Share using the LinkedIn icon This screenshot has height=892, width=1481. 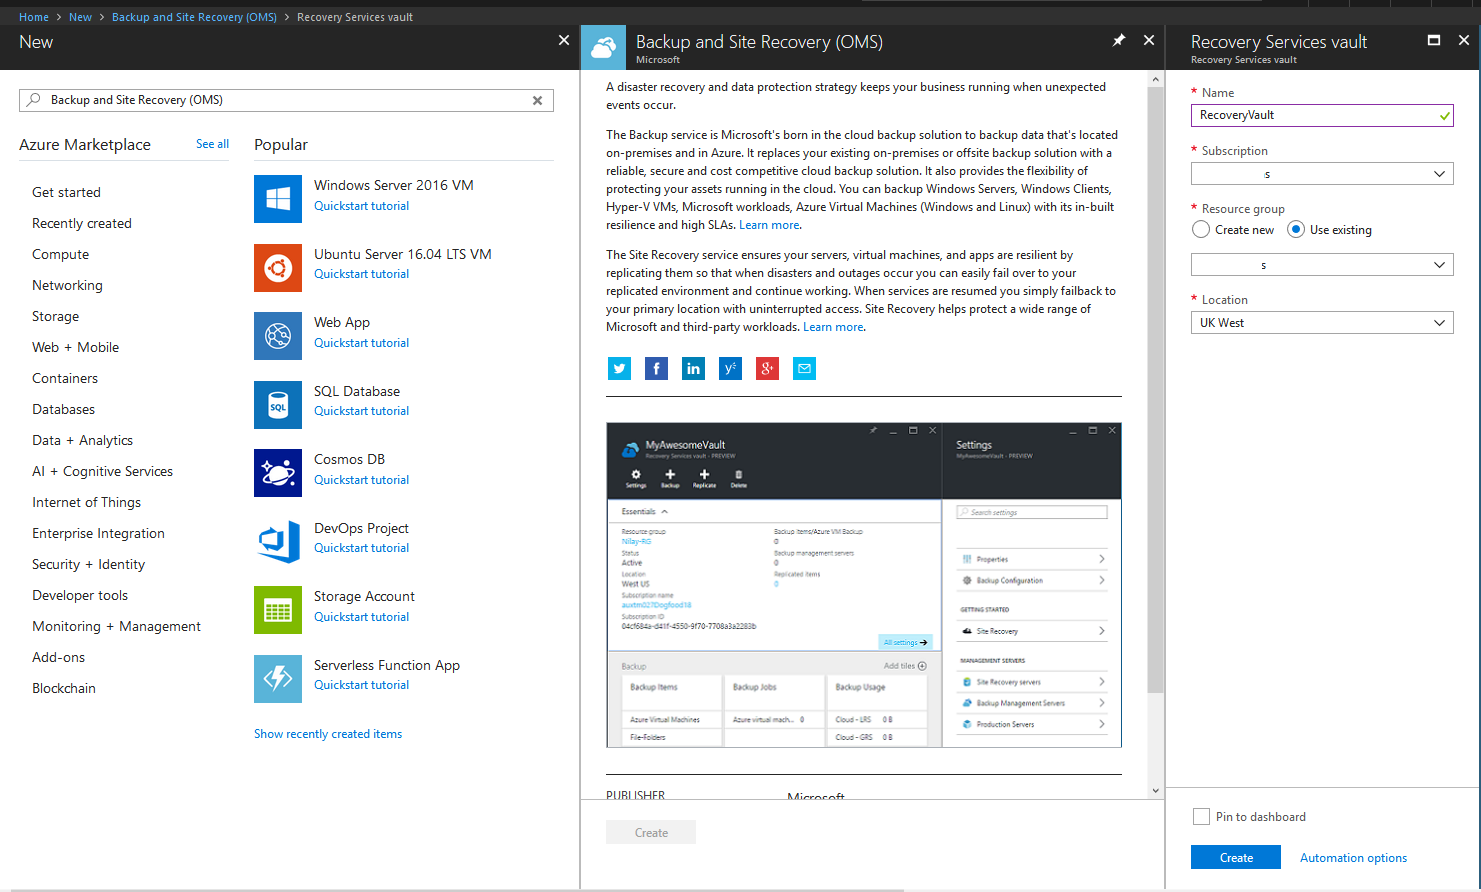693,369
